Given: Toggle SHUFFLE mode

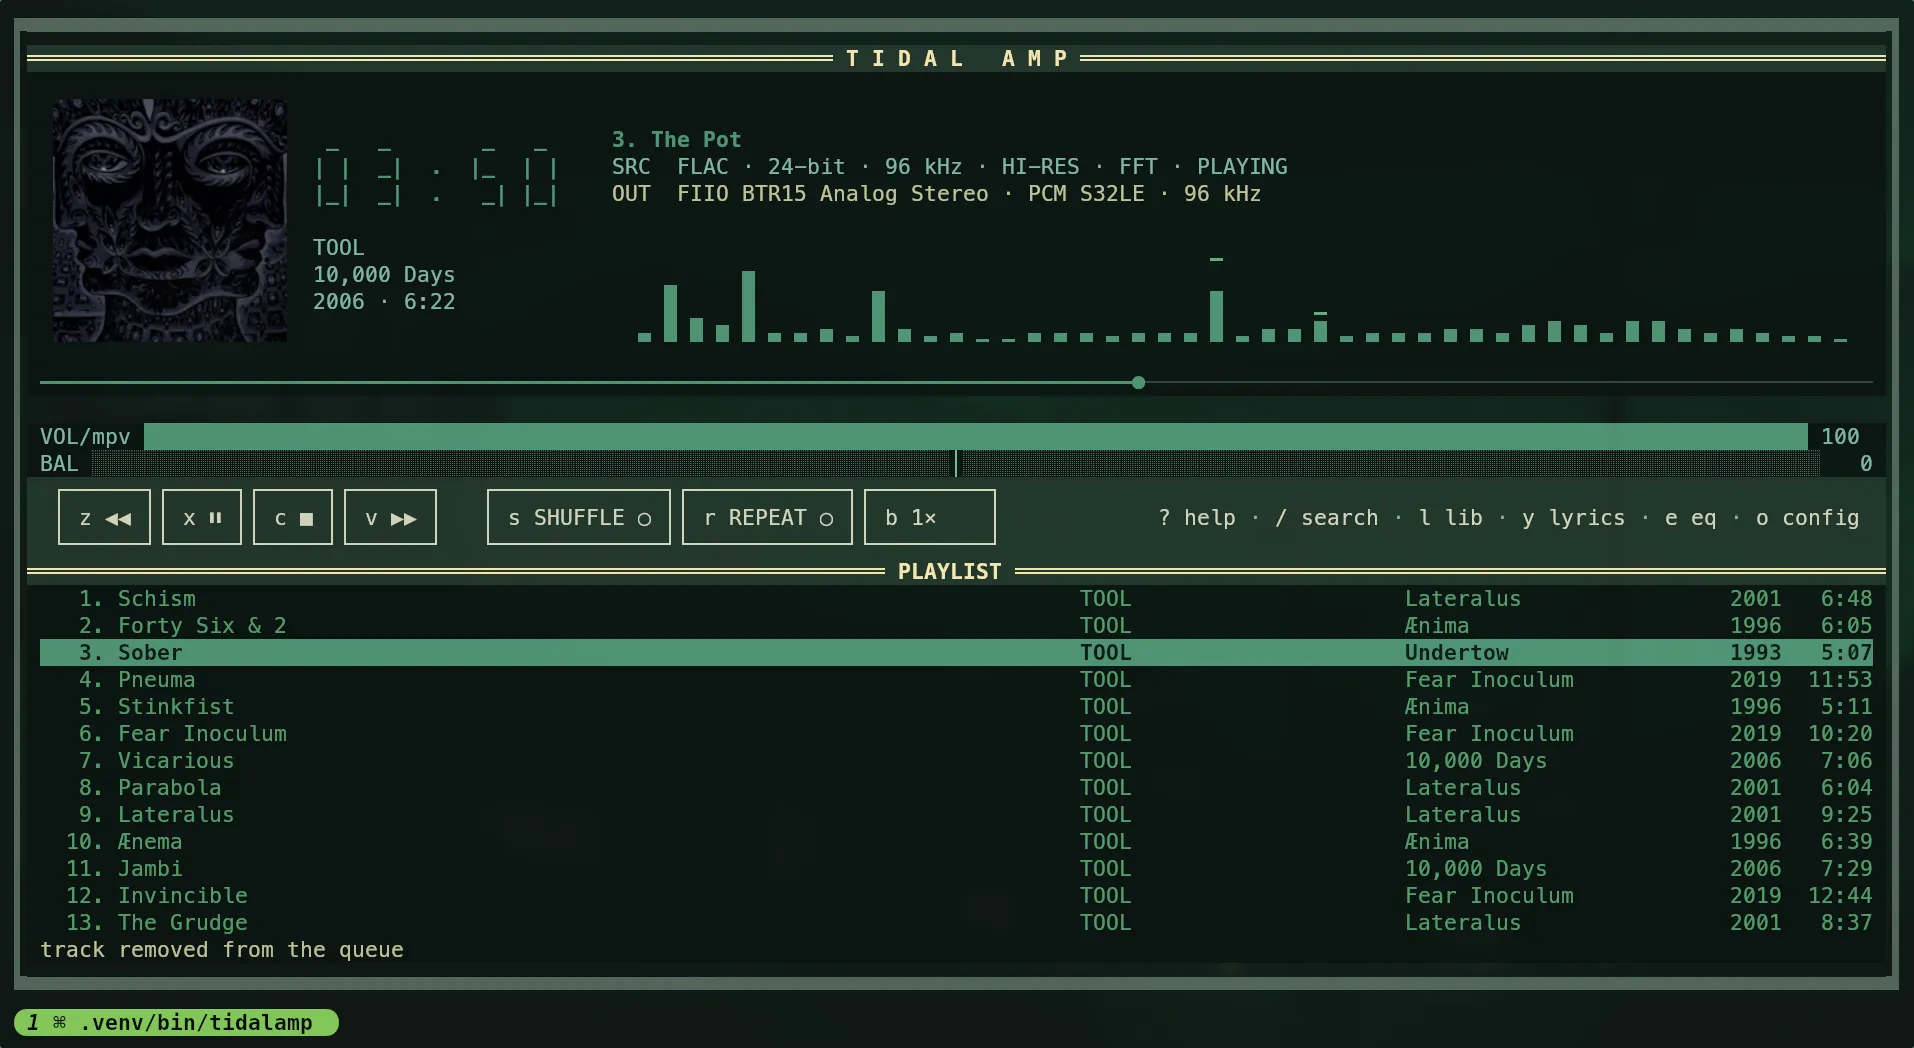Looking at the screenshot, I should 579,517.
